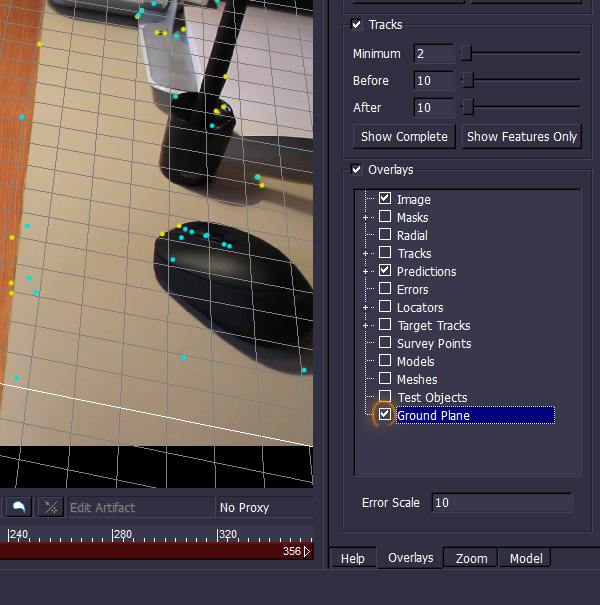Uncheck the Tracks section checkbox
Image resolution: width=600 pixels, height=605 pixels.
pos(357,25)
